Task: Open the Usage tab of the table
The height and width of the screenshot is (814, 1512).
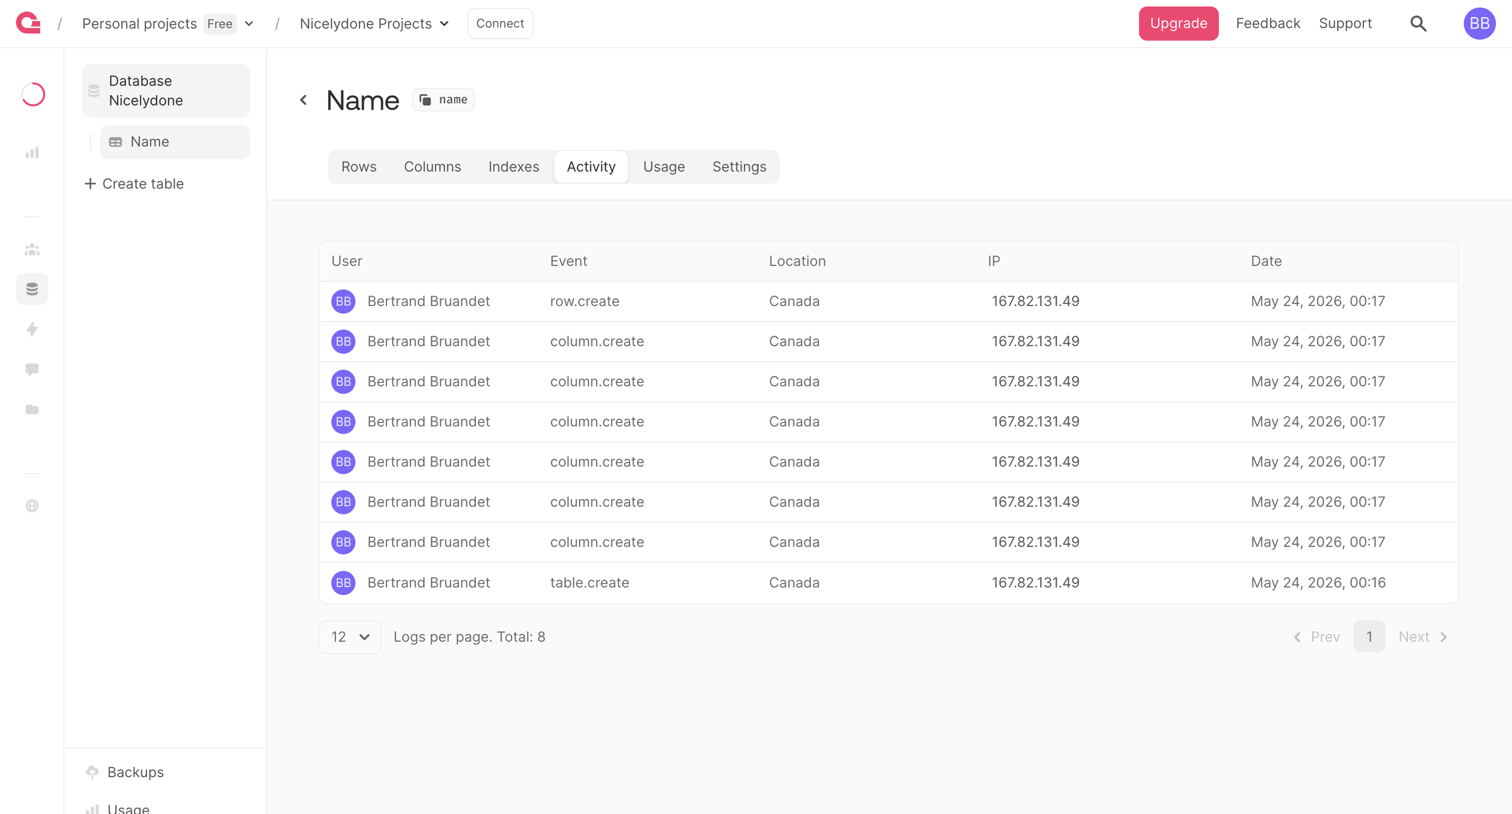Action: pyautogui.click(x=664, y=167)
